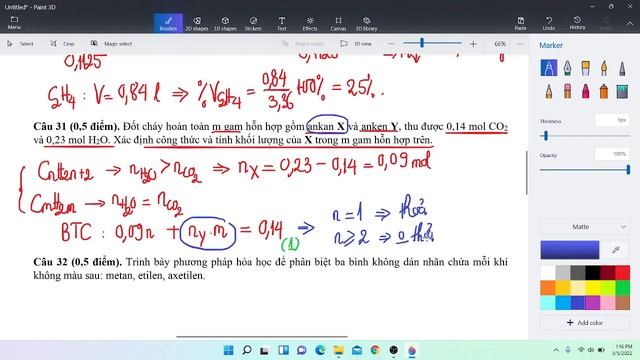
Task: Click Add color button
Action: pos(584,322)
